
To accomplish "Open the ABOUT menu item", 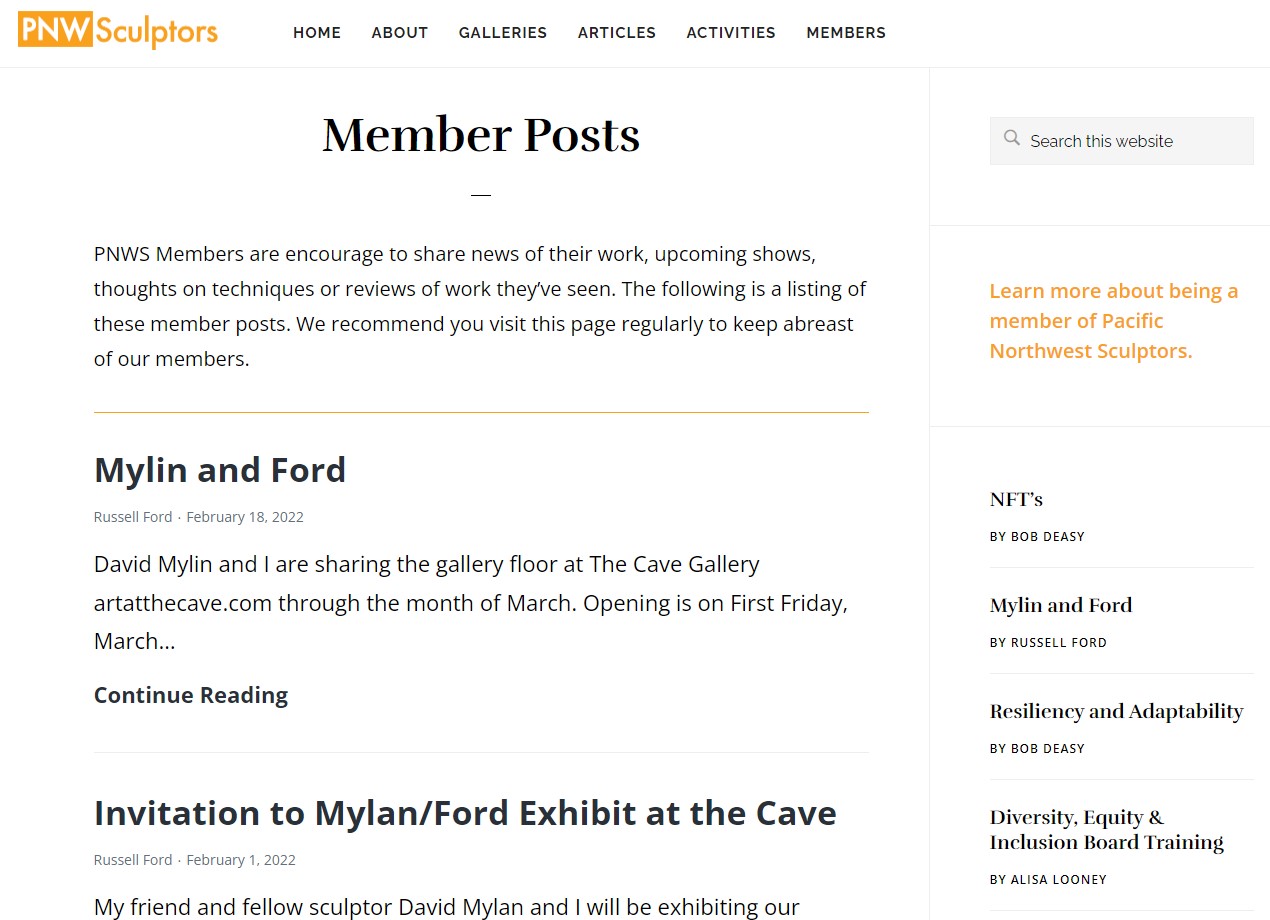I will (x=400, y=33).
